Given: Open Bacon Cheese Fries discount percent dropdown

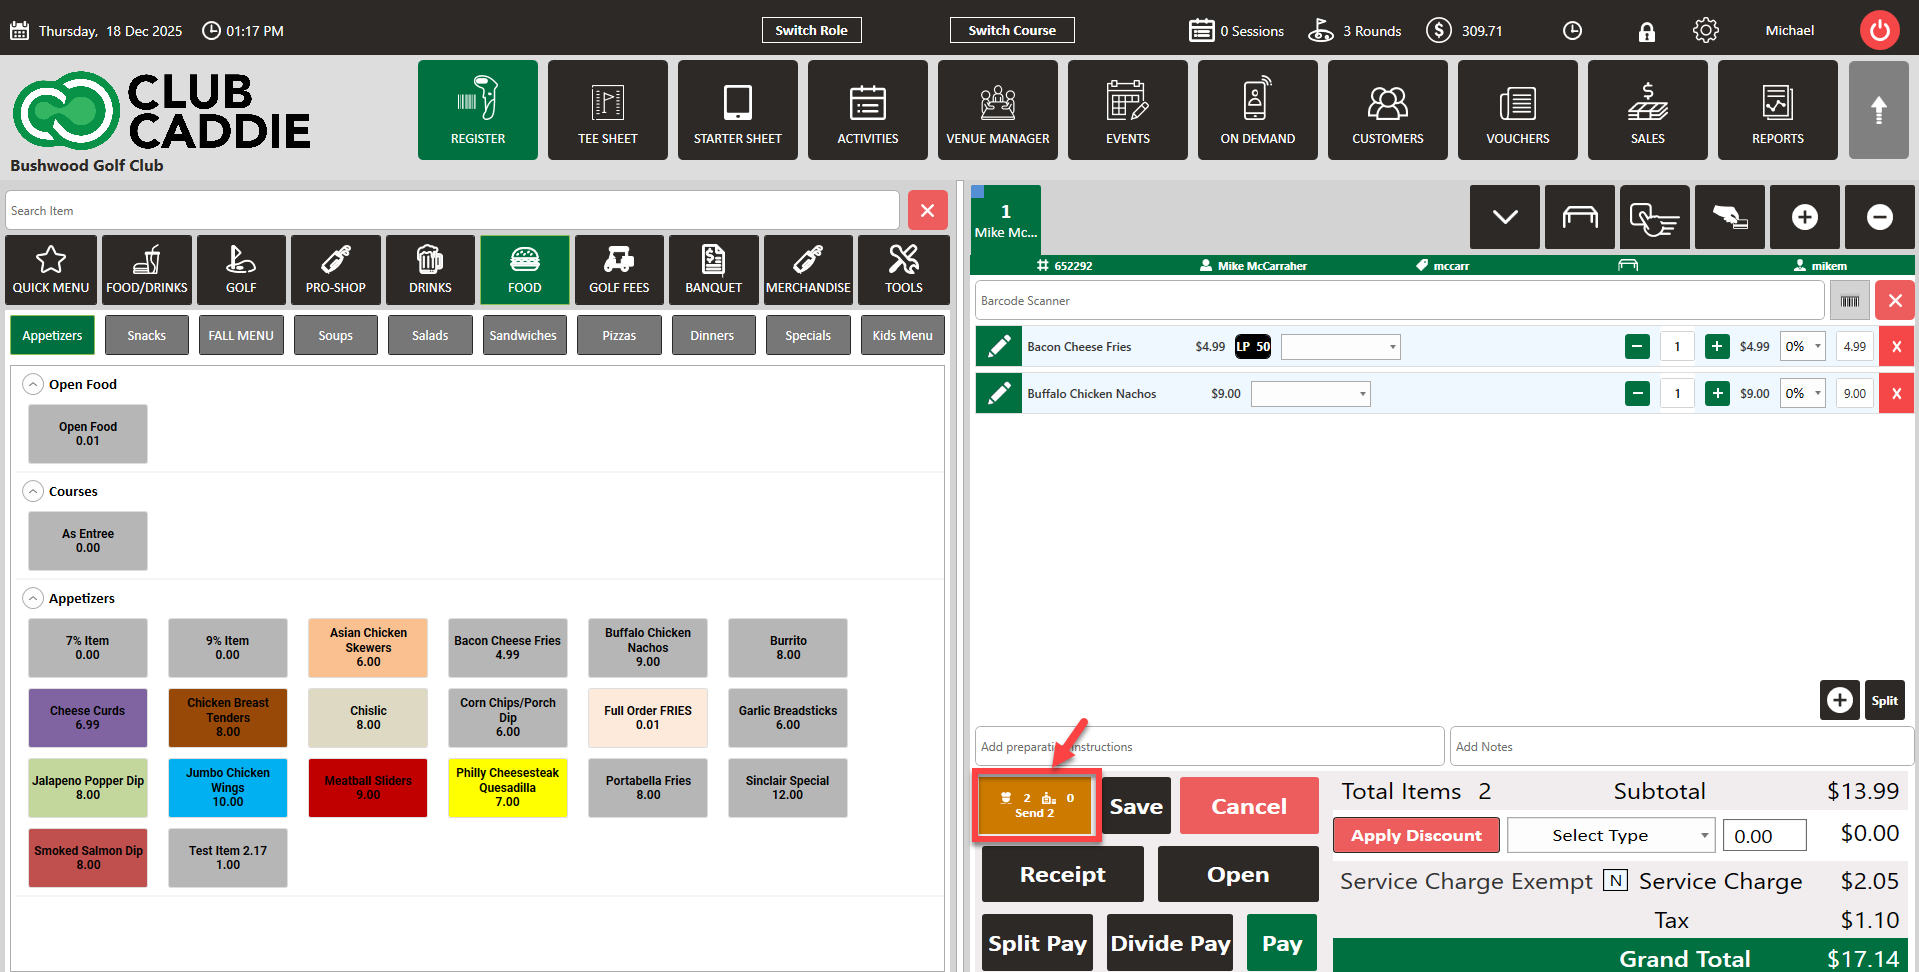Looking at the screenshot, I should tap(1802, 347).
